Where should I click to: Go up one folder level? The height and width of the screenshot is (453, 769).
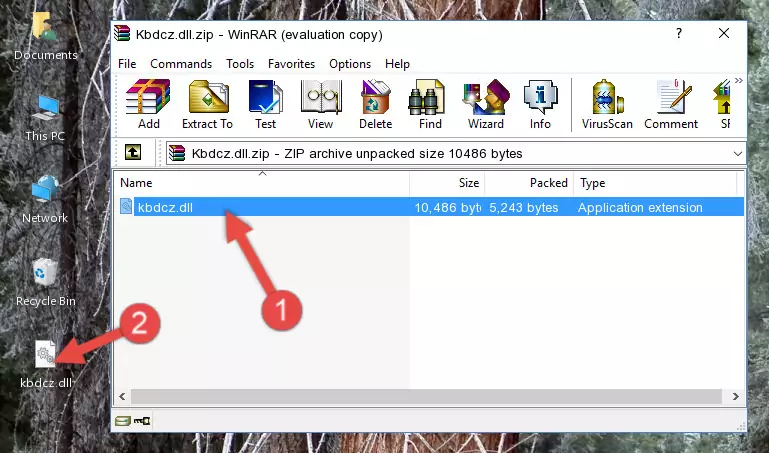(133, 152)
